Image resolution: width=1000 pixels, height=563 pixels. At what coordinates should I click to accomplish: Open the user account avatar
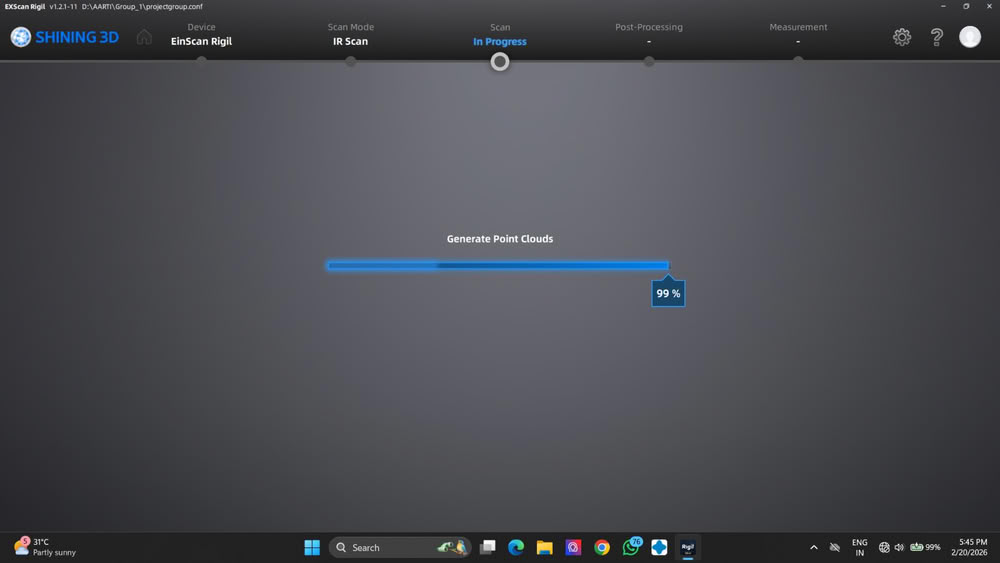pos(969,37)
